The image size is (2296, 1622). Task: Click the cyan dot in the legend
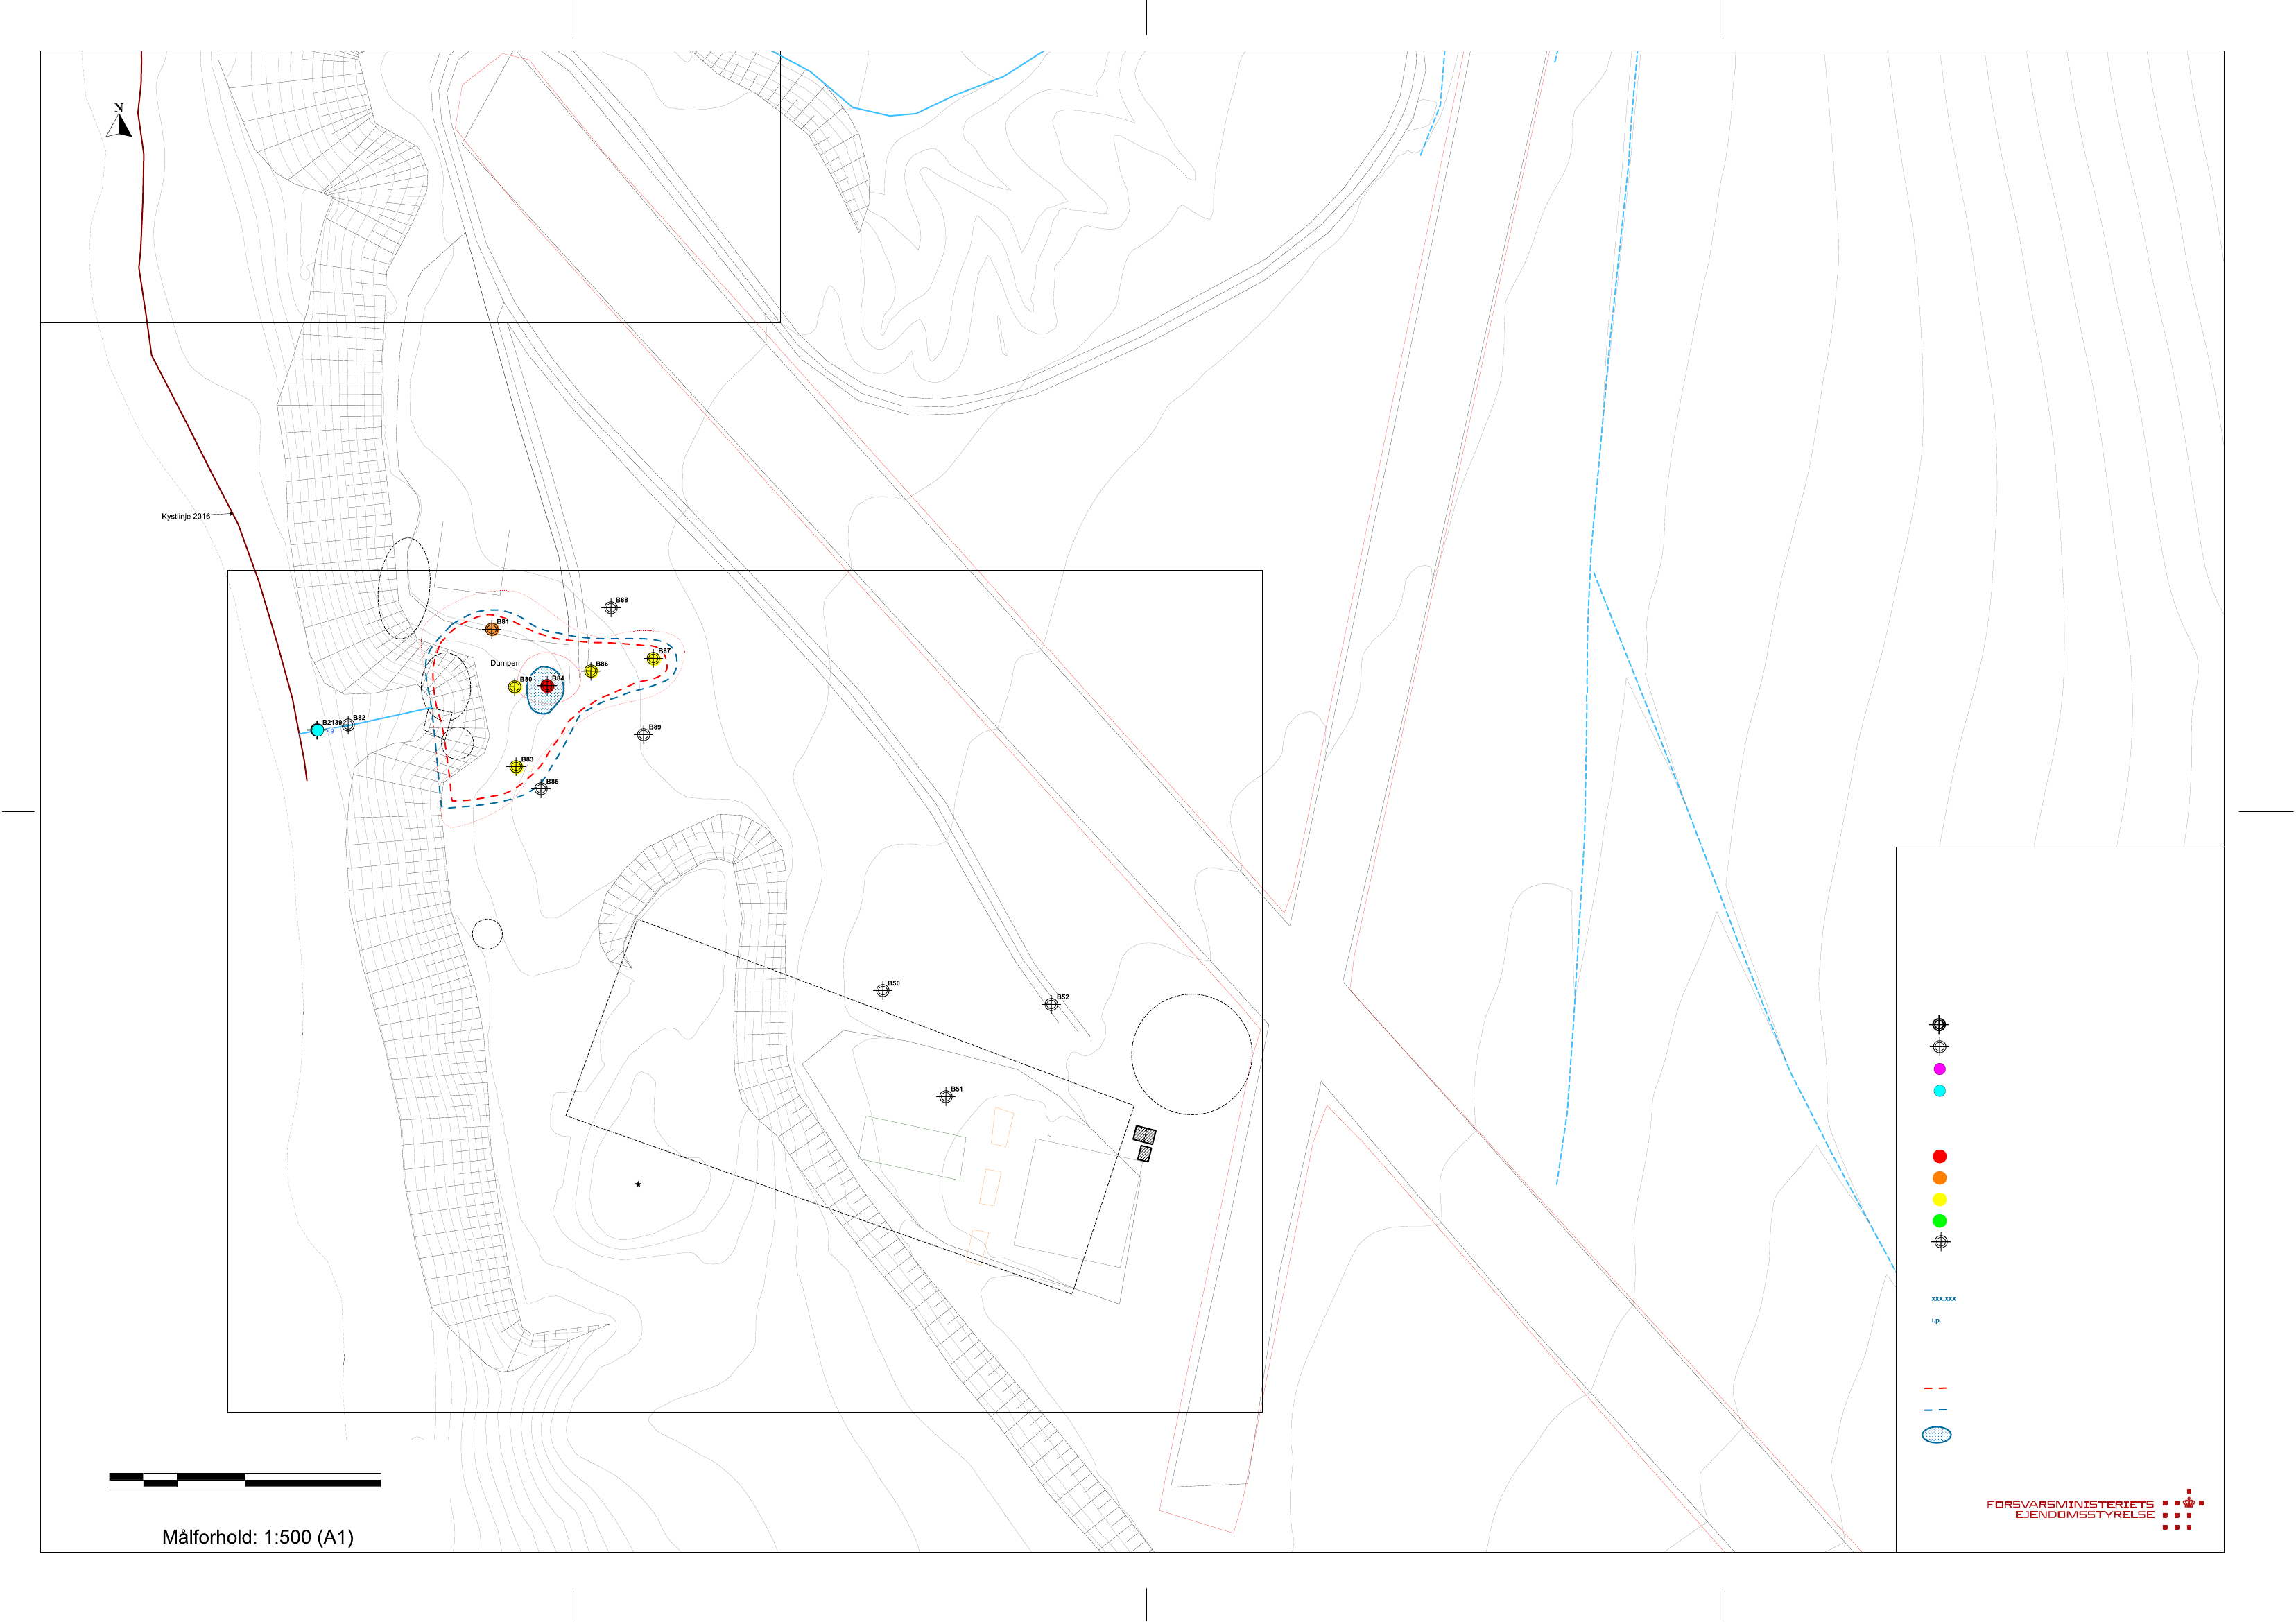[1939, 1091]
